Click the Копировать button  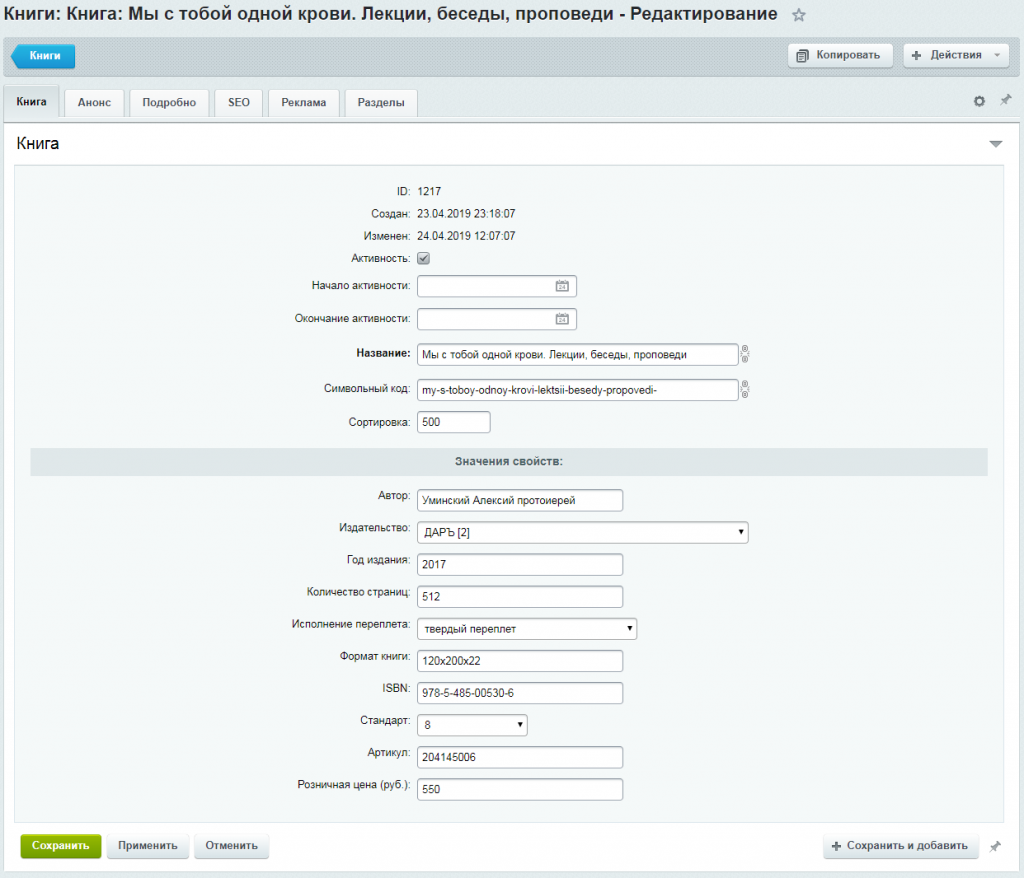pos(840,56)
